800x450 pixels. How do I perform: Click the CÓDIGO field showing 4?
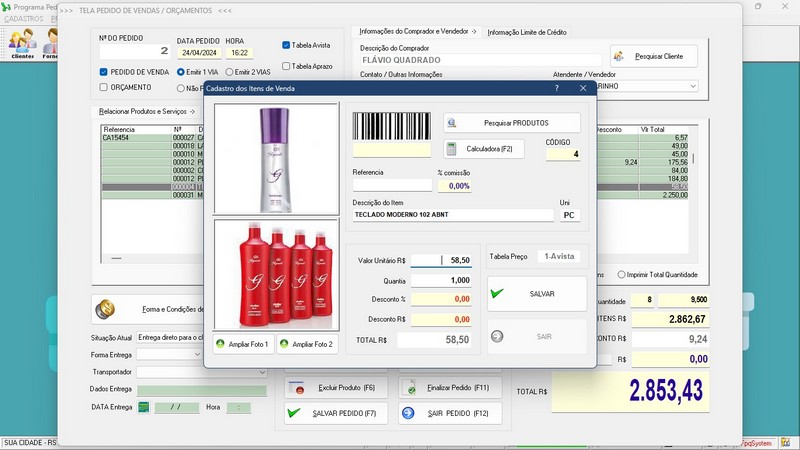563,154
